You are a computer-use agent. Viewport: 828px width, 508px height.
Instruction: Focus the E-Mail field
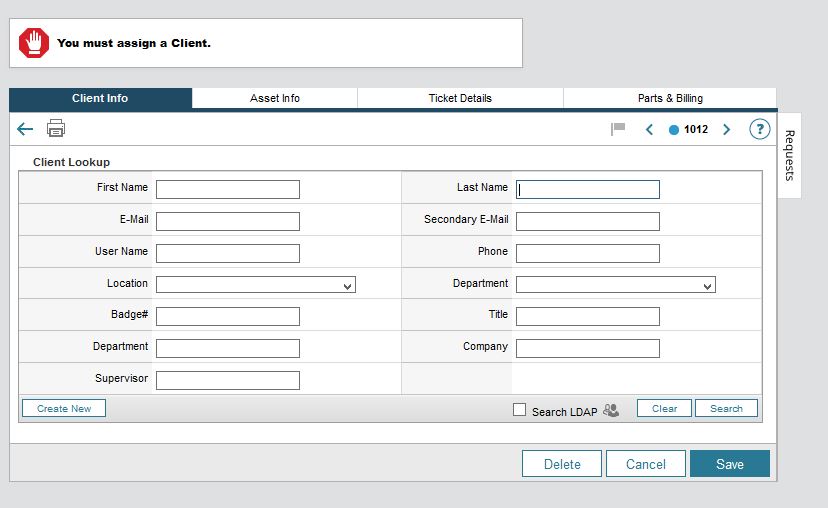point(228,221)
